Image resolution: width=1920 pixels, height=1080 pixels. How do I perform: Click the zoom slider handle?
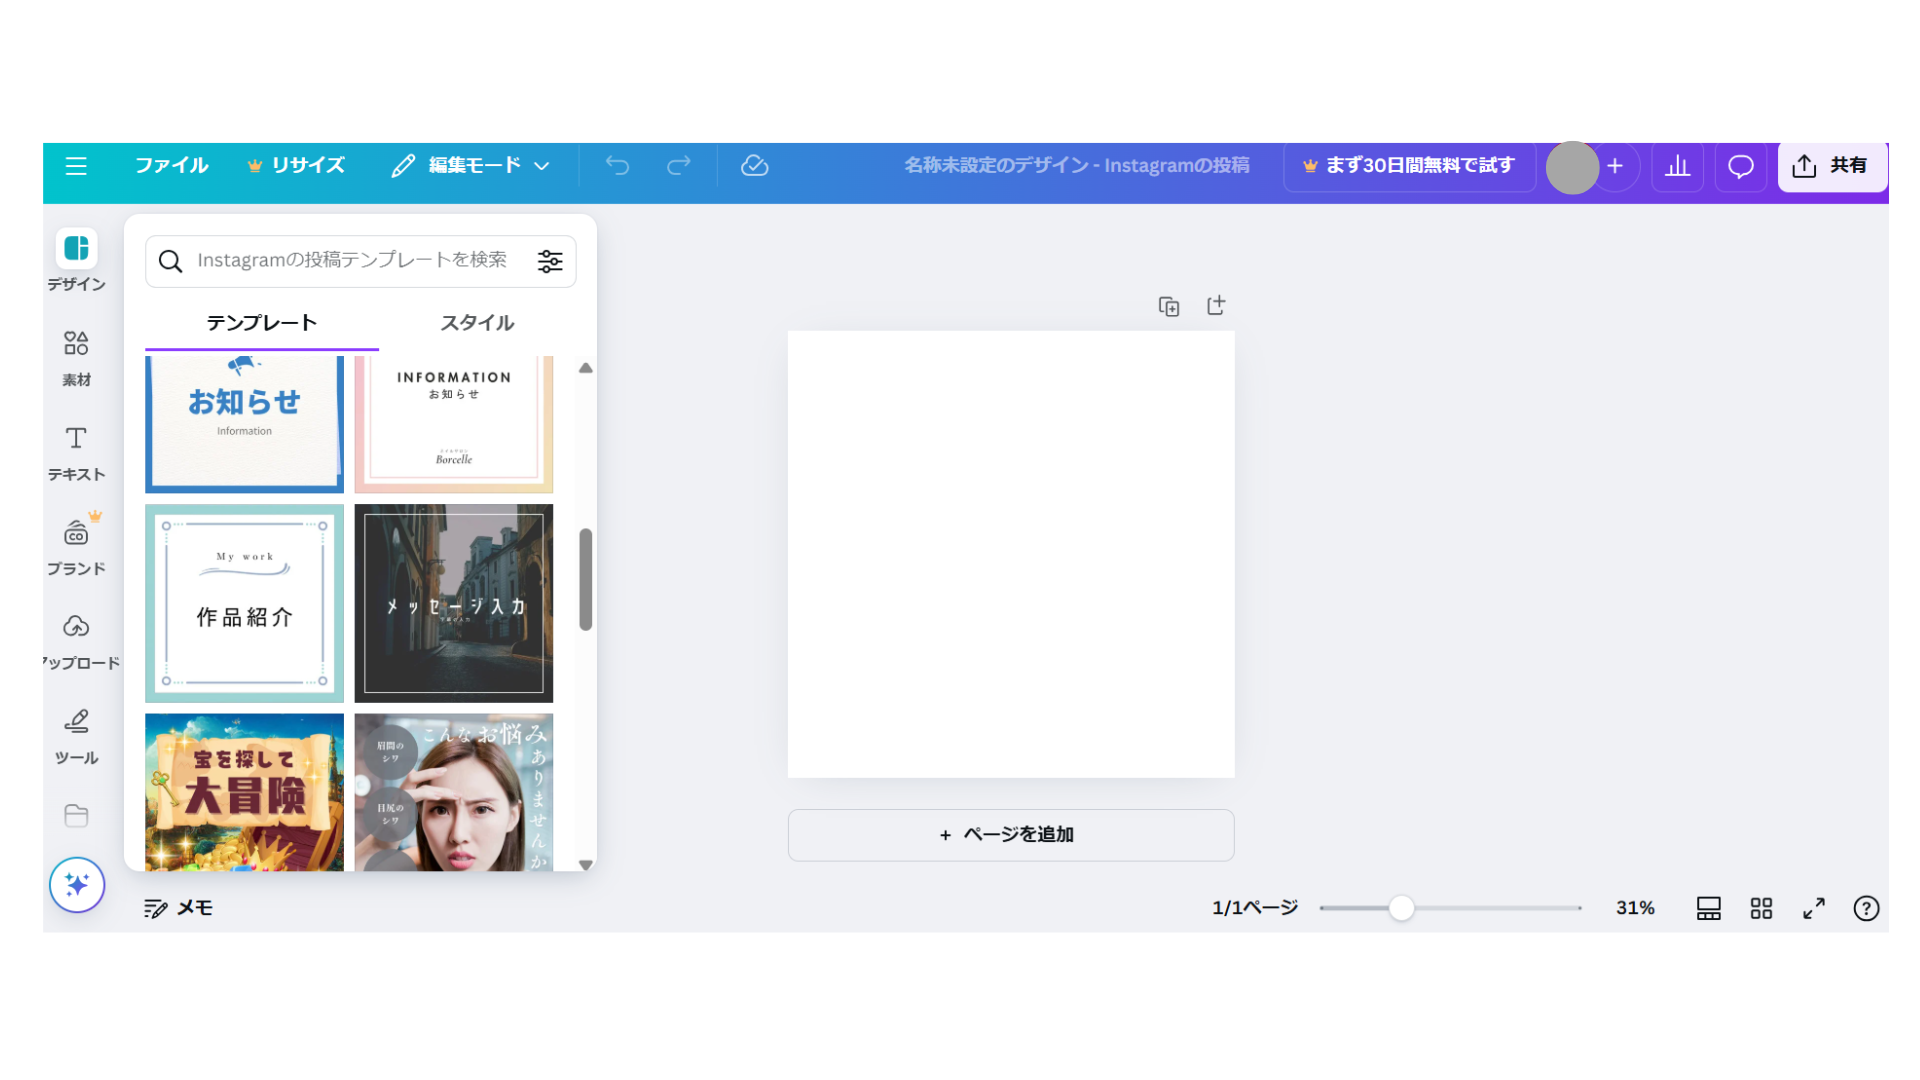(1401, 908)
